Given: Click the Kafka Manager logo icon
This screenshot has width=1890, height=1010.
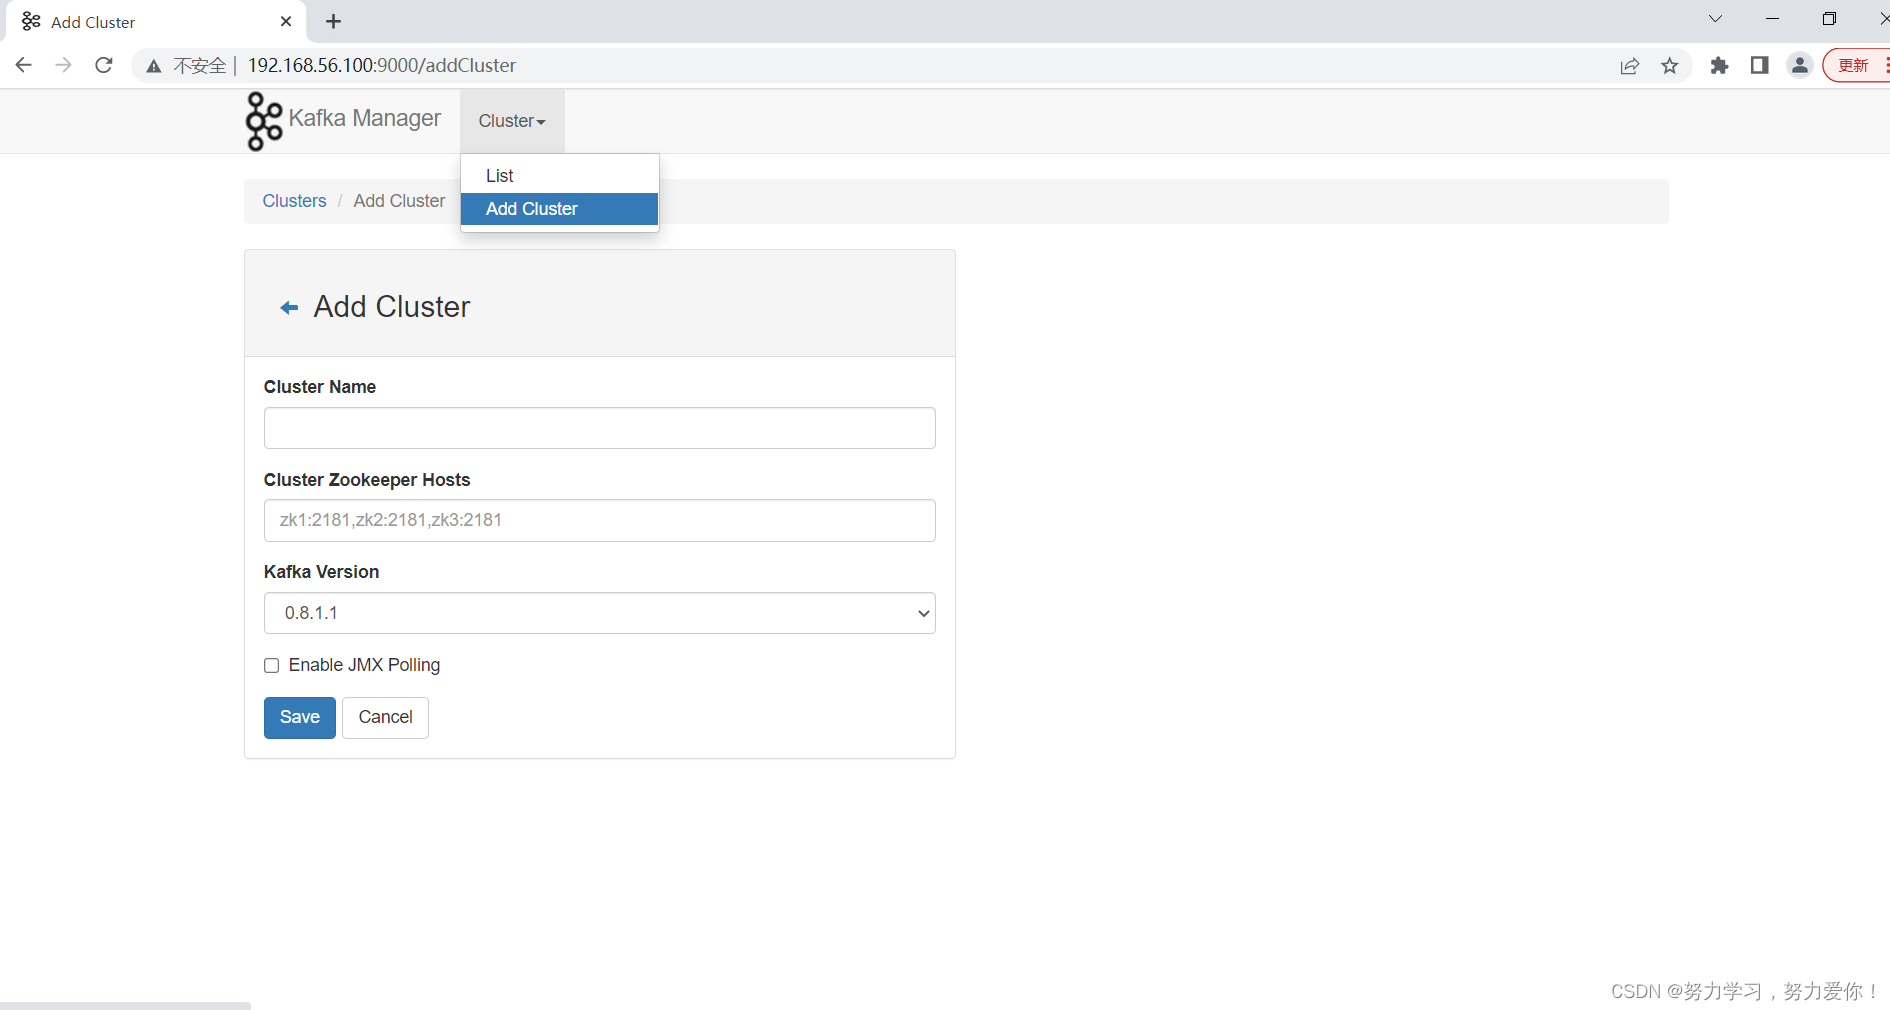Looking at the screenshot, I should pyautogui.click(x=264, y=121).
